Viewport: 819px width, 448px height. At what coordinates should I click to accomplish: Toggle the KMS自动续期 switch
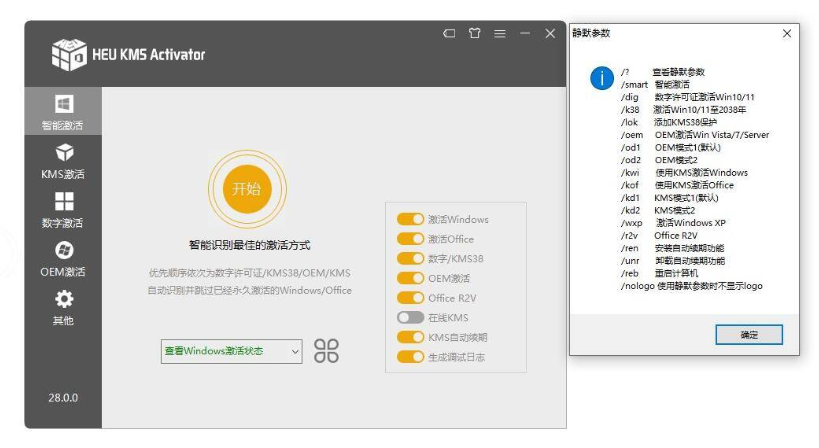tap(410, 337)
